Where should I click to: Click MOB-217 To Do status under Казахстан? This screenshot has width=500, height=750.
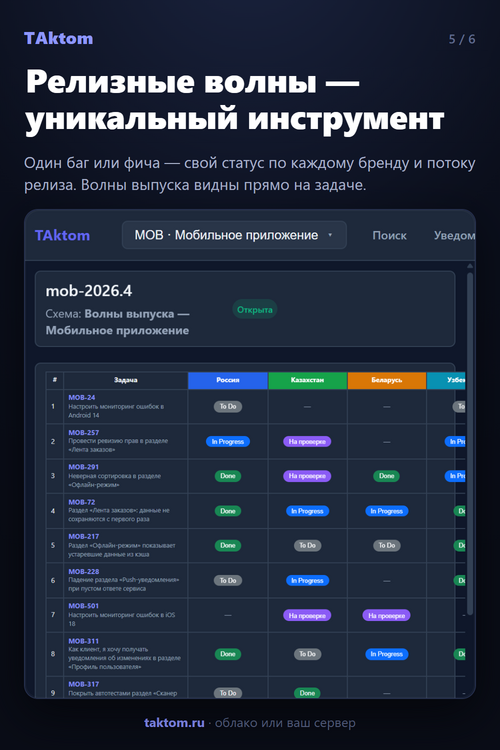(x=307, y=545)
